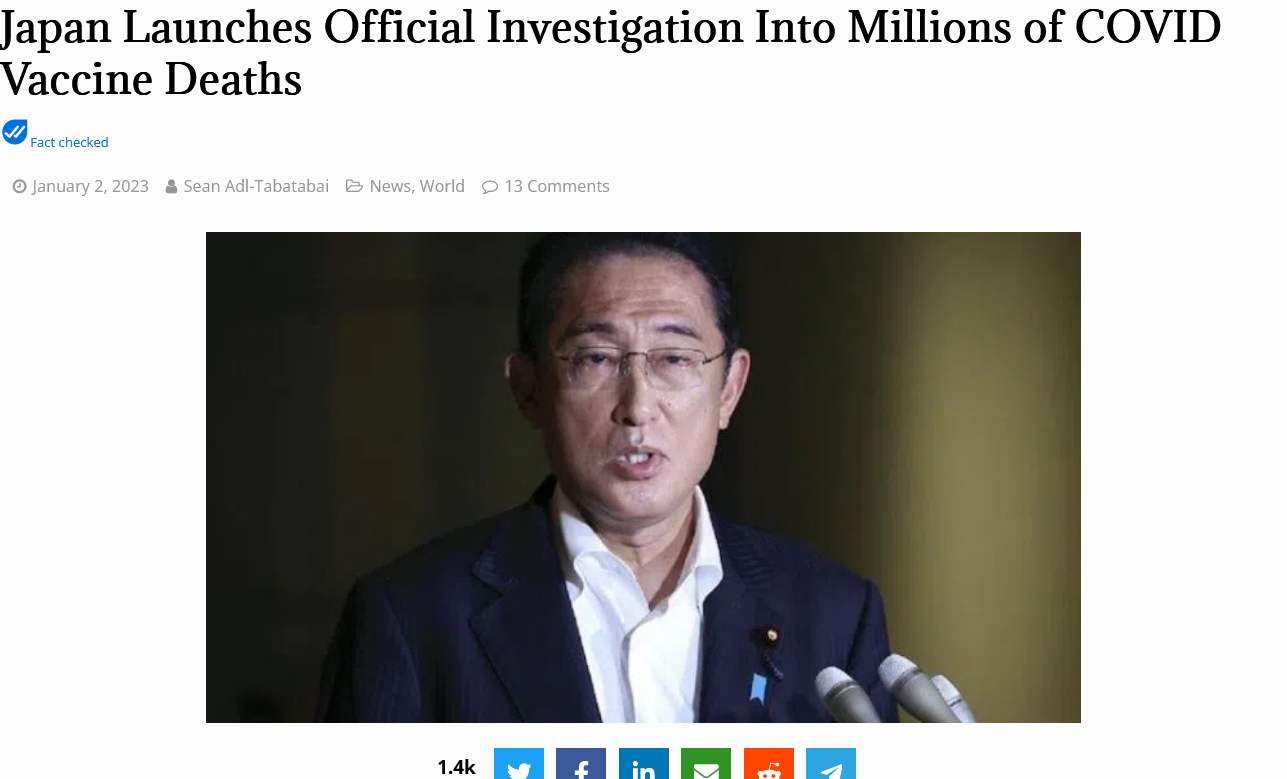Jump to the 13 Comments section
Image resolution: width=1287 pixels, height=779 pixels.
(x=557, y=186)
